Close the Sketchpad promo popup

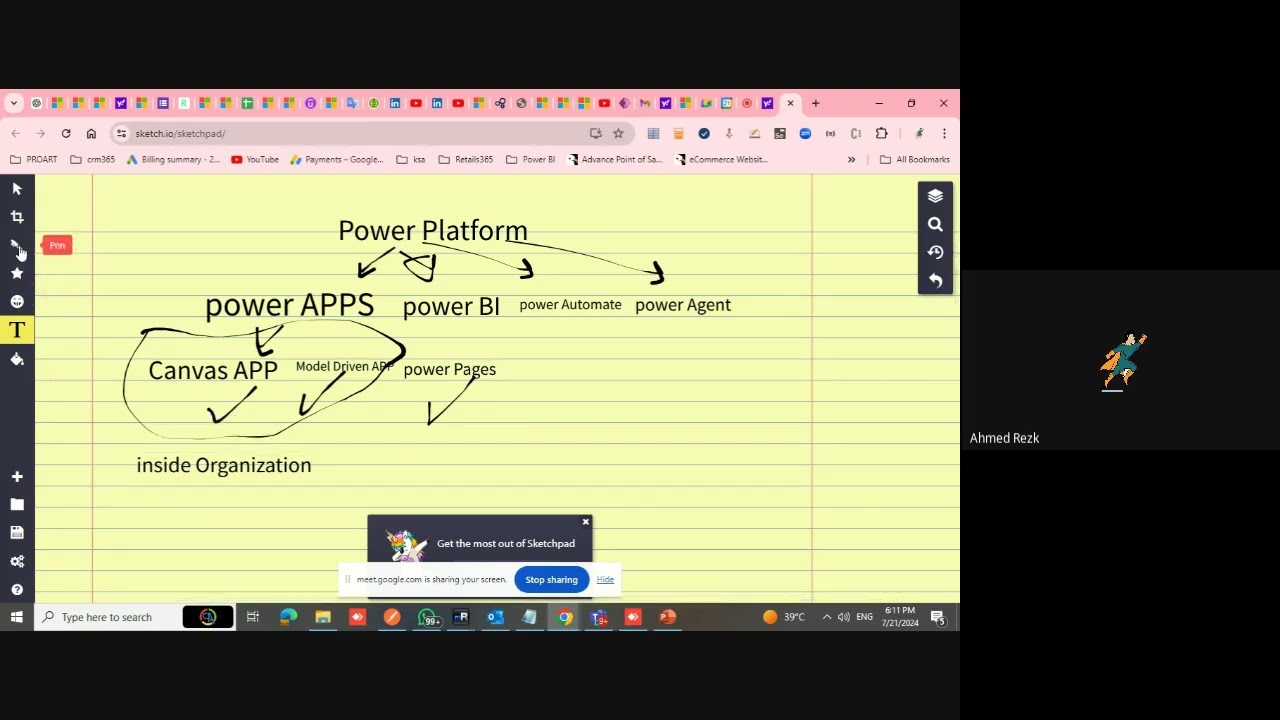click(586, 522)
